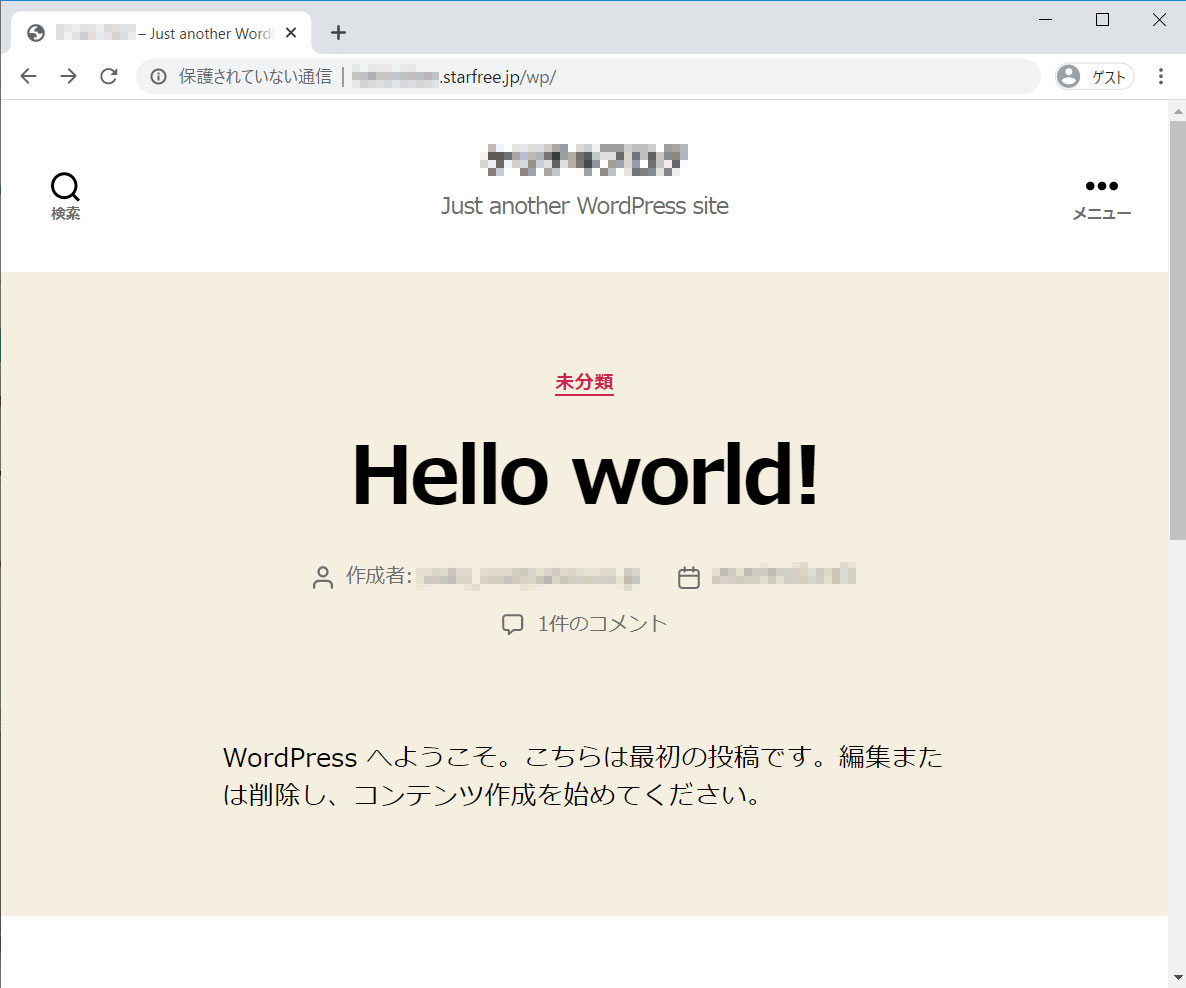Open the 未分類 category link
This screenshot has height=988, width=1186.
584,382
